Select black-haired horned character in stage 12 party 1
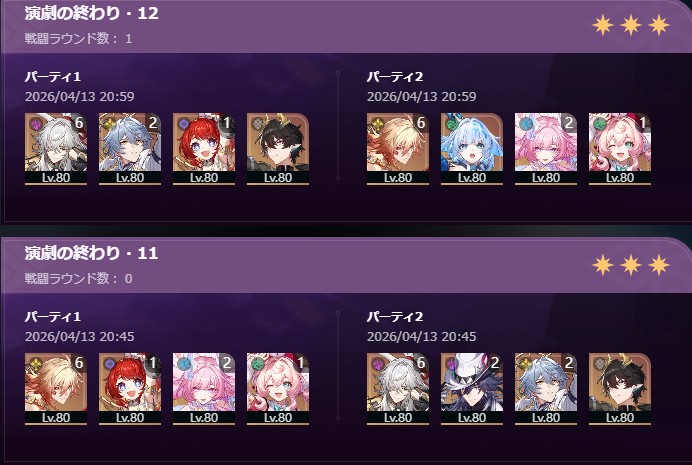This screenshot has height=465, width=692. [x=278, y=149]
